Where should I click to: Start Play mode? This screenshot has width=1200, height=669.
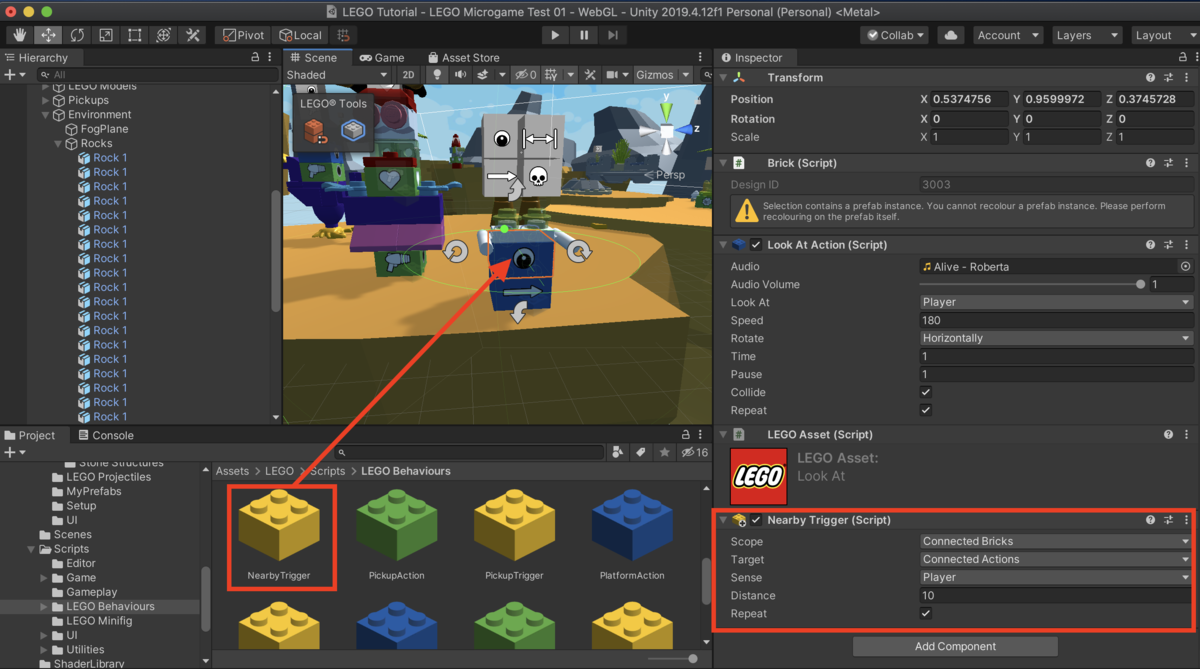coord(555,35)
